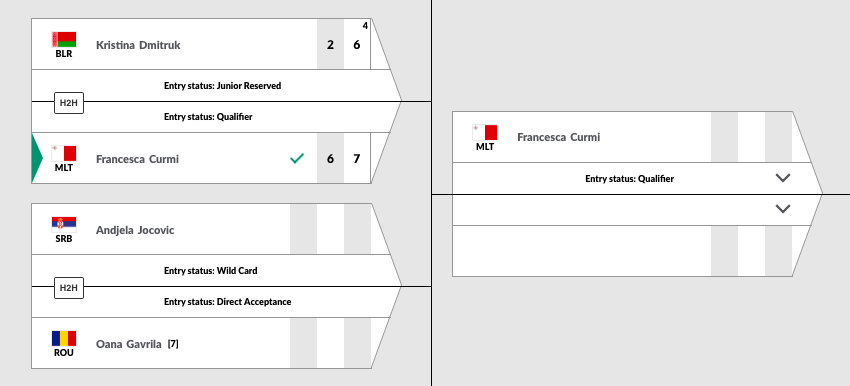Click the green winner arrow marker
Viewport: 850px width, 386px height.
37,158
